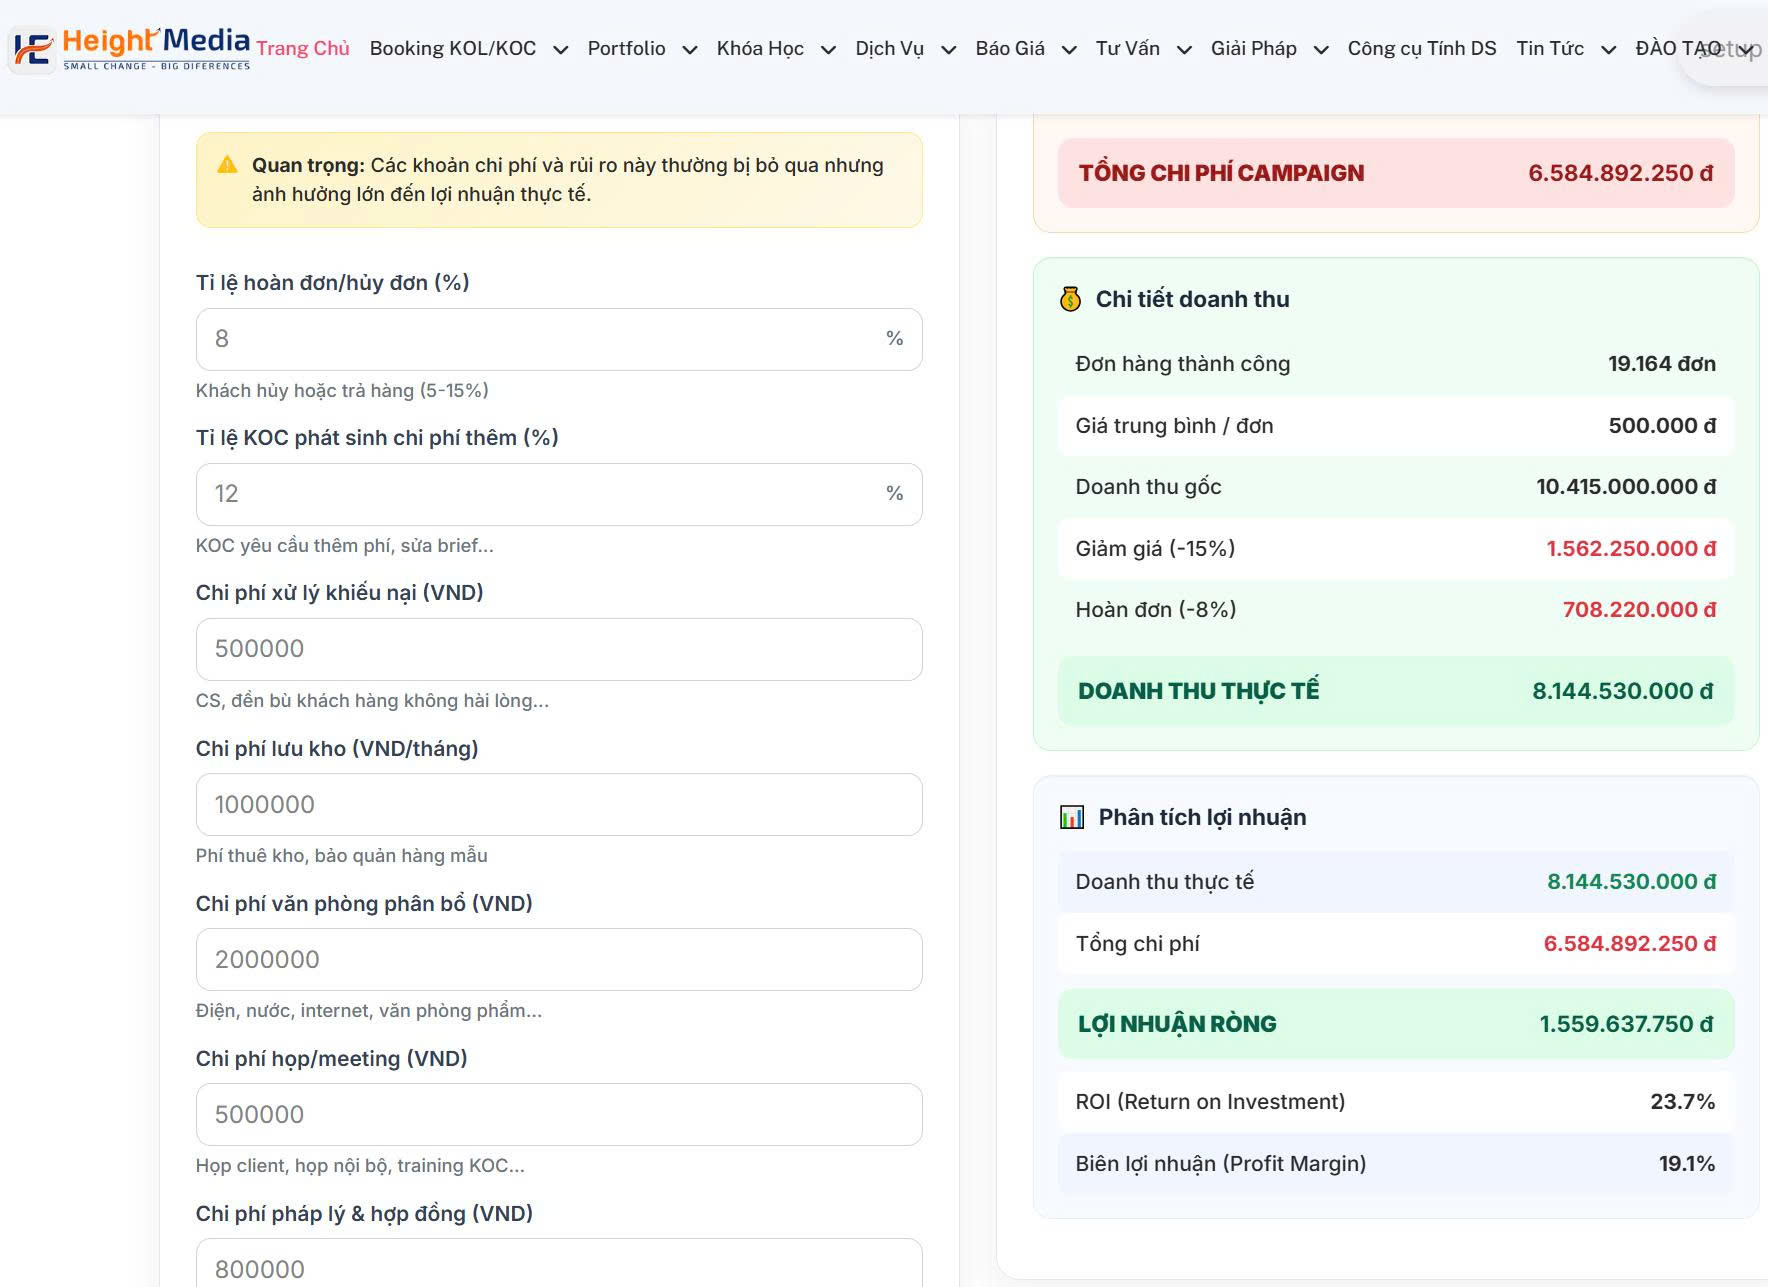1768x1287 pixels.
Task: Expand the Dịch Vụ menu
Action: pyautogui.click(x=948, y=50)
